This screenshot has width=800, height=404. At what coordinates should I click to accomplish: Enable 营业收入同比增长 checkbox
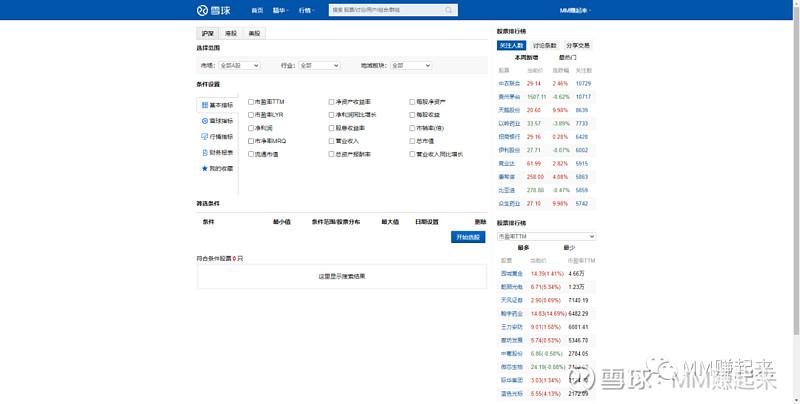(412, 154)
